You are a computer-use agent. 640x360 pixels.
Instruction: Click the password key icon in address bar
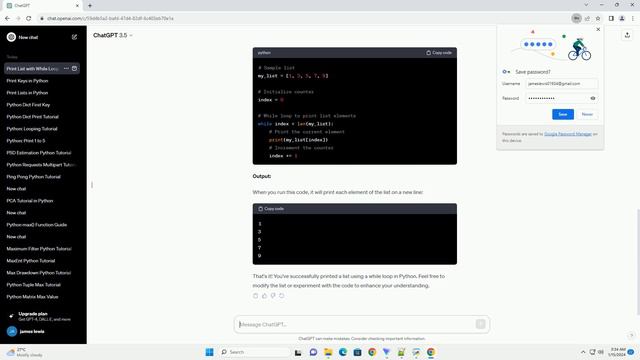pyautogui.click(x=576, y=18)
